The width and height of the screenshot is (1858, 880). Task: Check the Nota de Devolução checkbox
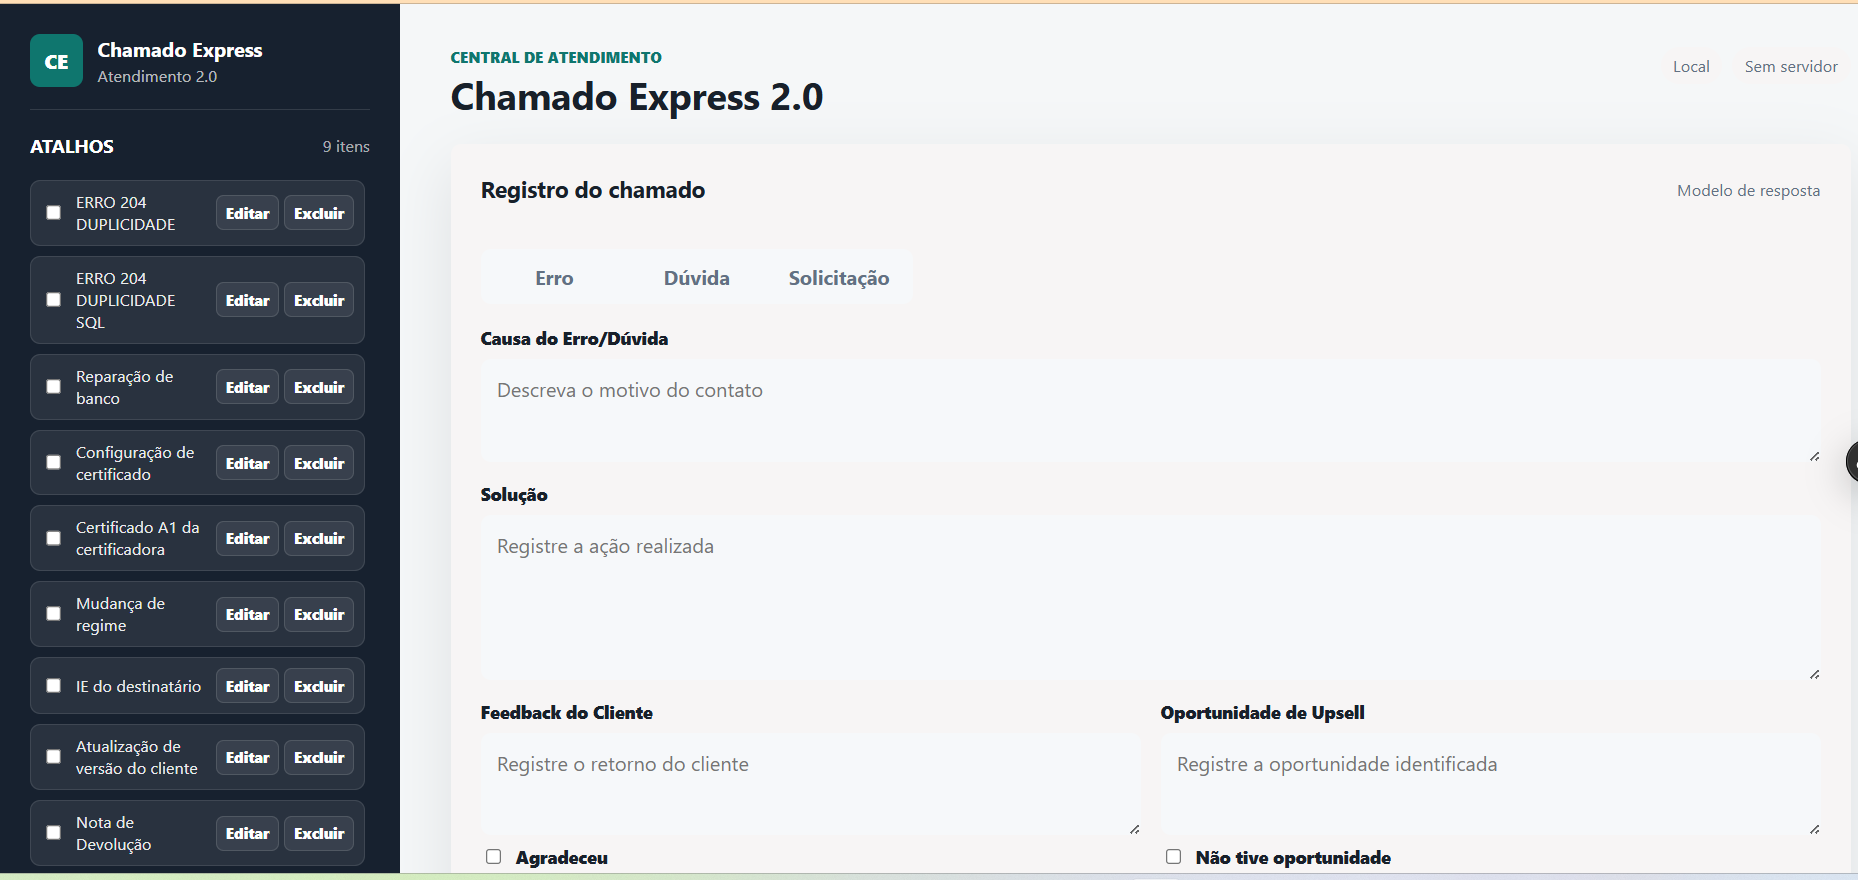54,833
